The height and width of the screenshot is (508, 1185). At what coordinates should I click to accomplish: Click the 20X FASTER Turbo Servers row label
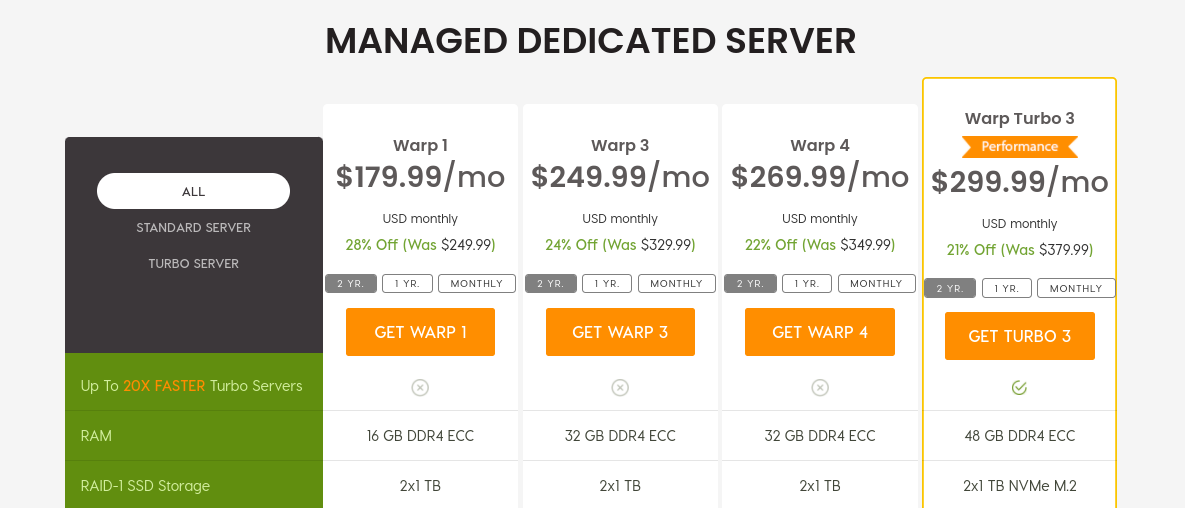[x=192, y=386]
